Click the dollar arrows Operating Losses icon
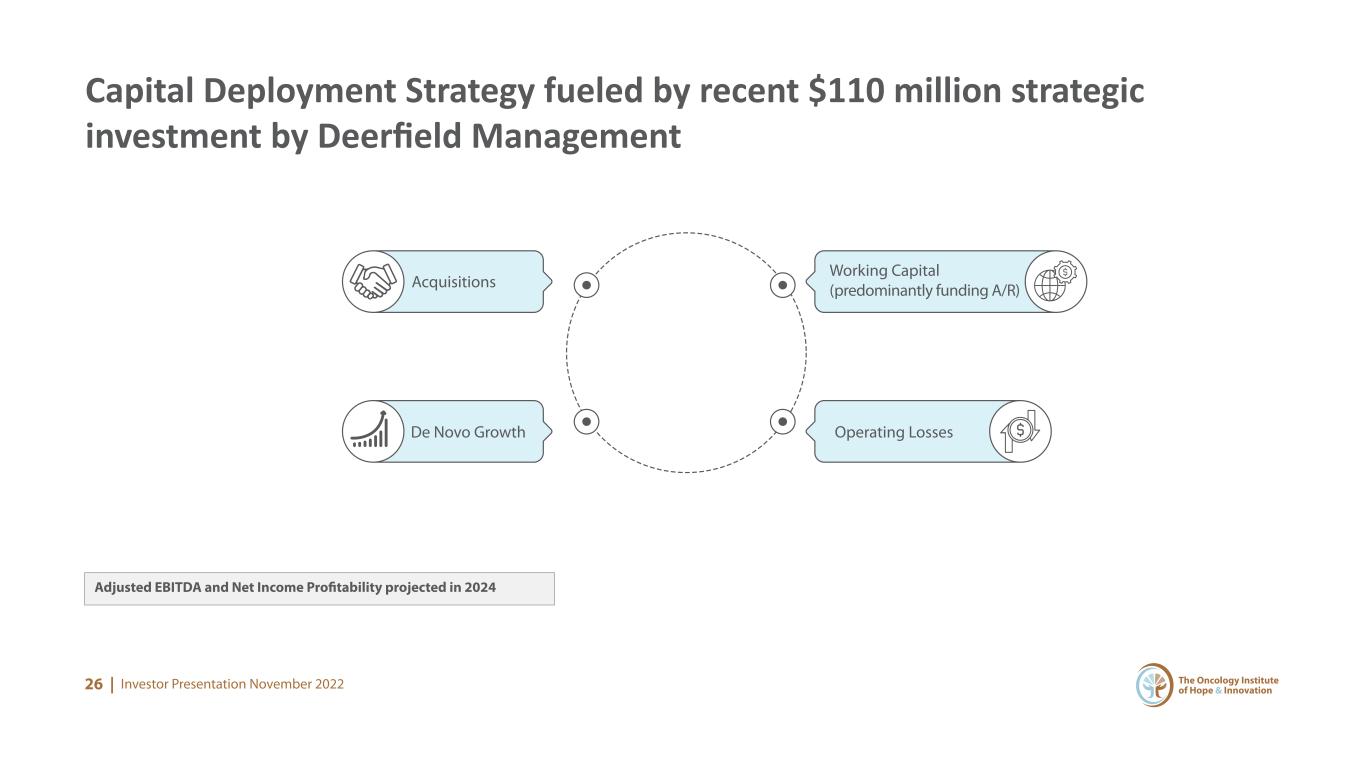The image size is (1365, 768). (1020, 431)
